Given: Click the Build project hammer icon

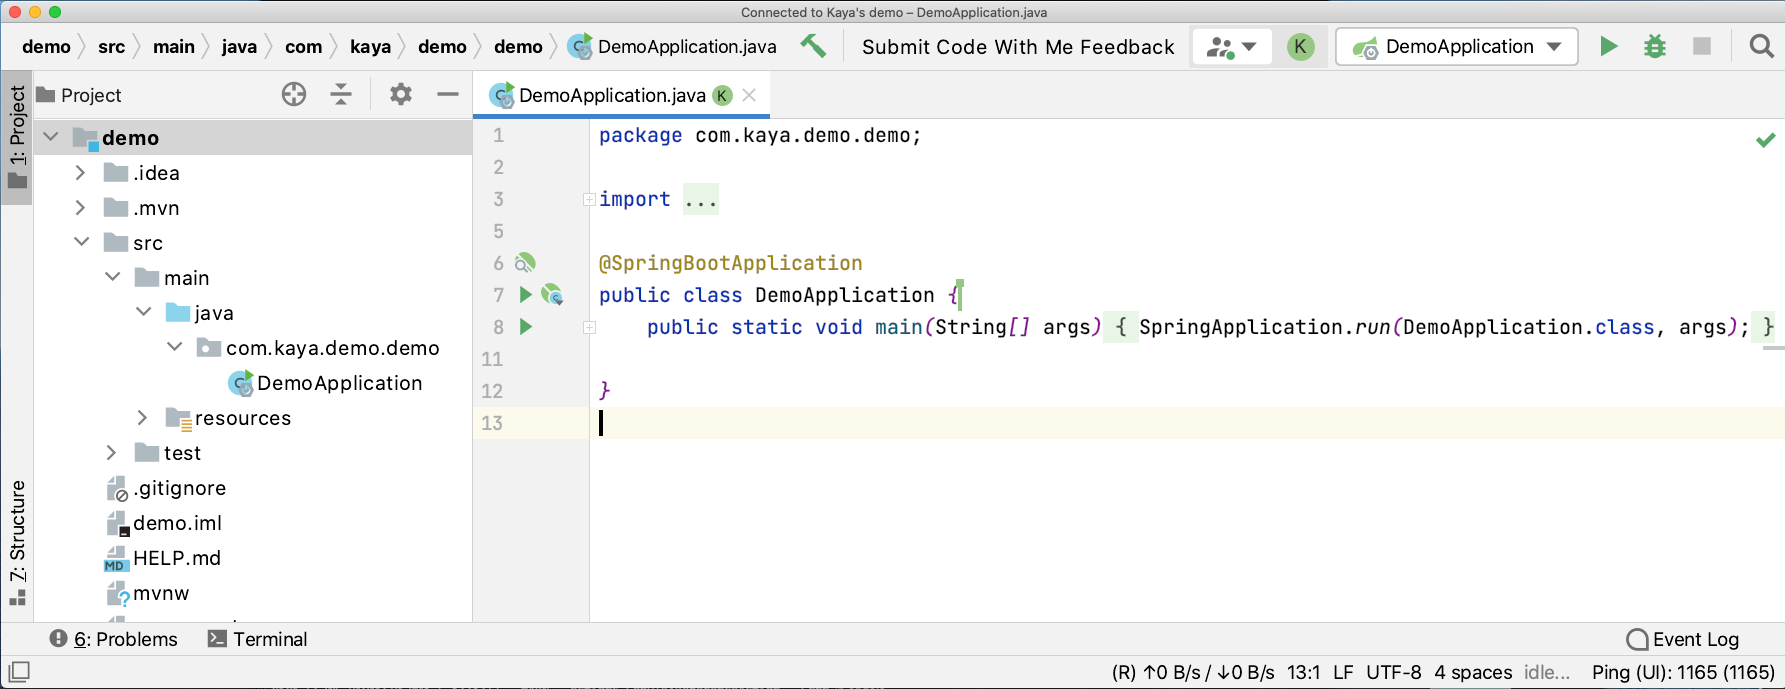Looking at the screenshot, I should point(813,46).
